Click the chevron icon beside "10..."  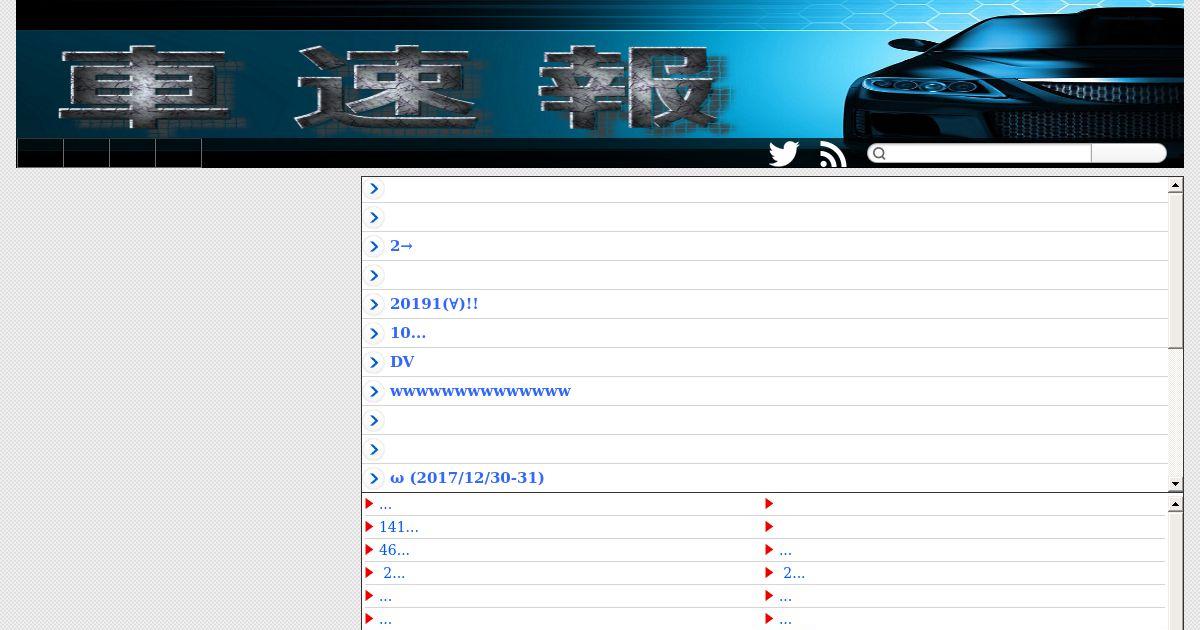tap(374, 333)
